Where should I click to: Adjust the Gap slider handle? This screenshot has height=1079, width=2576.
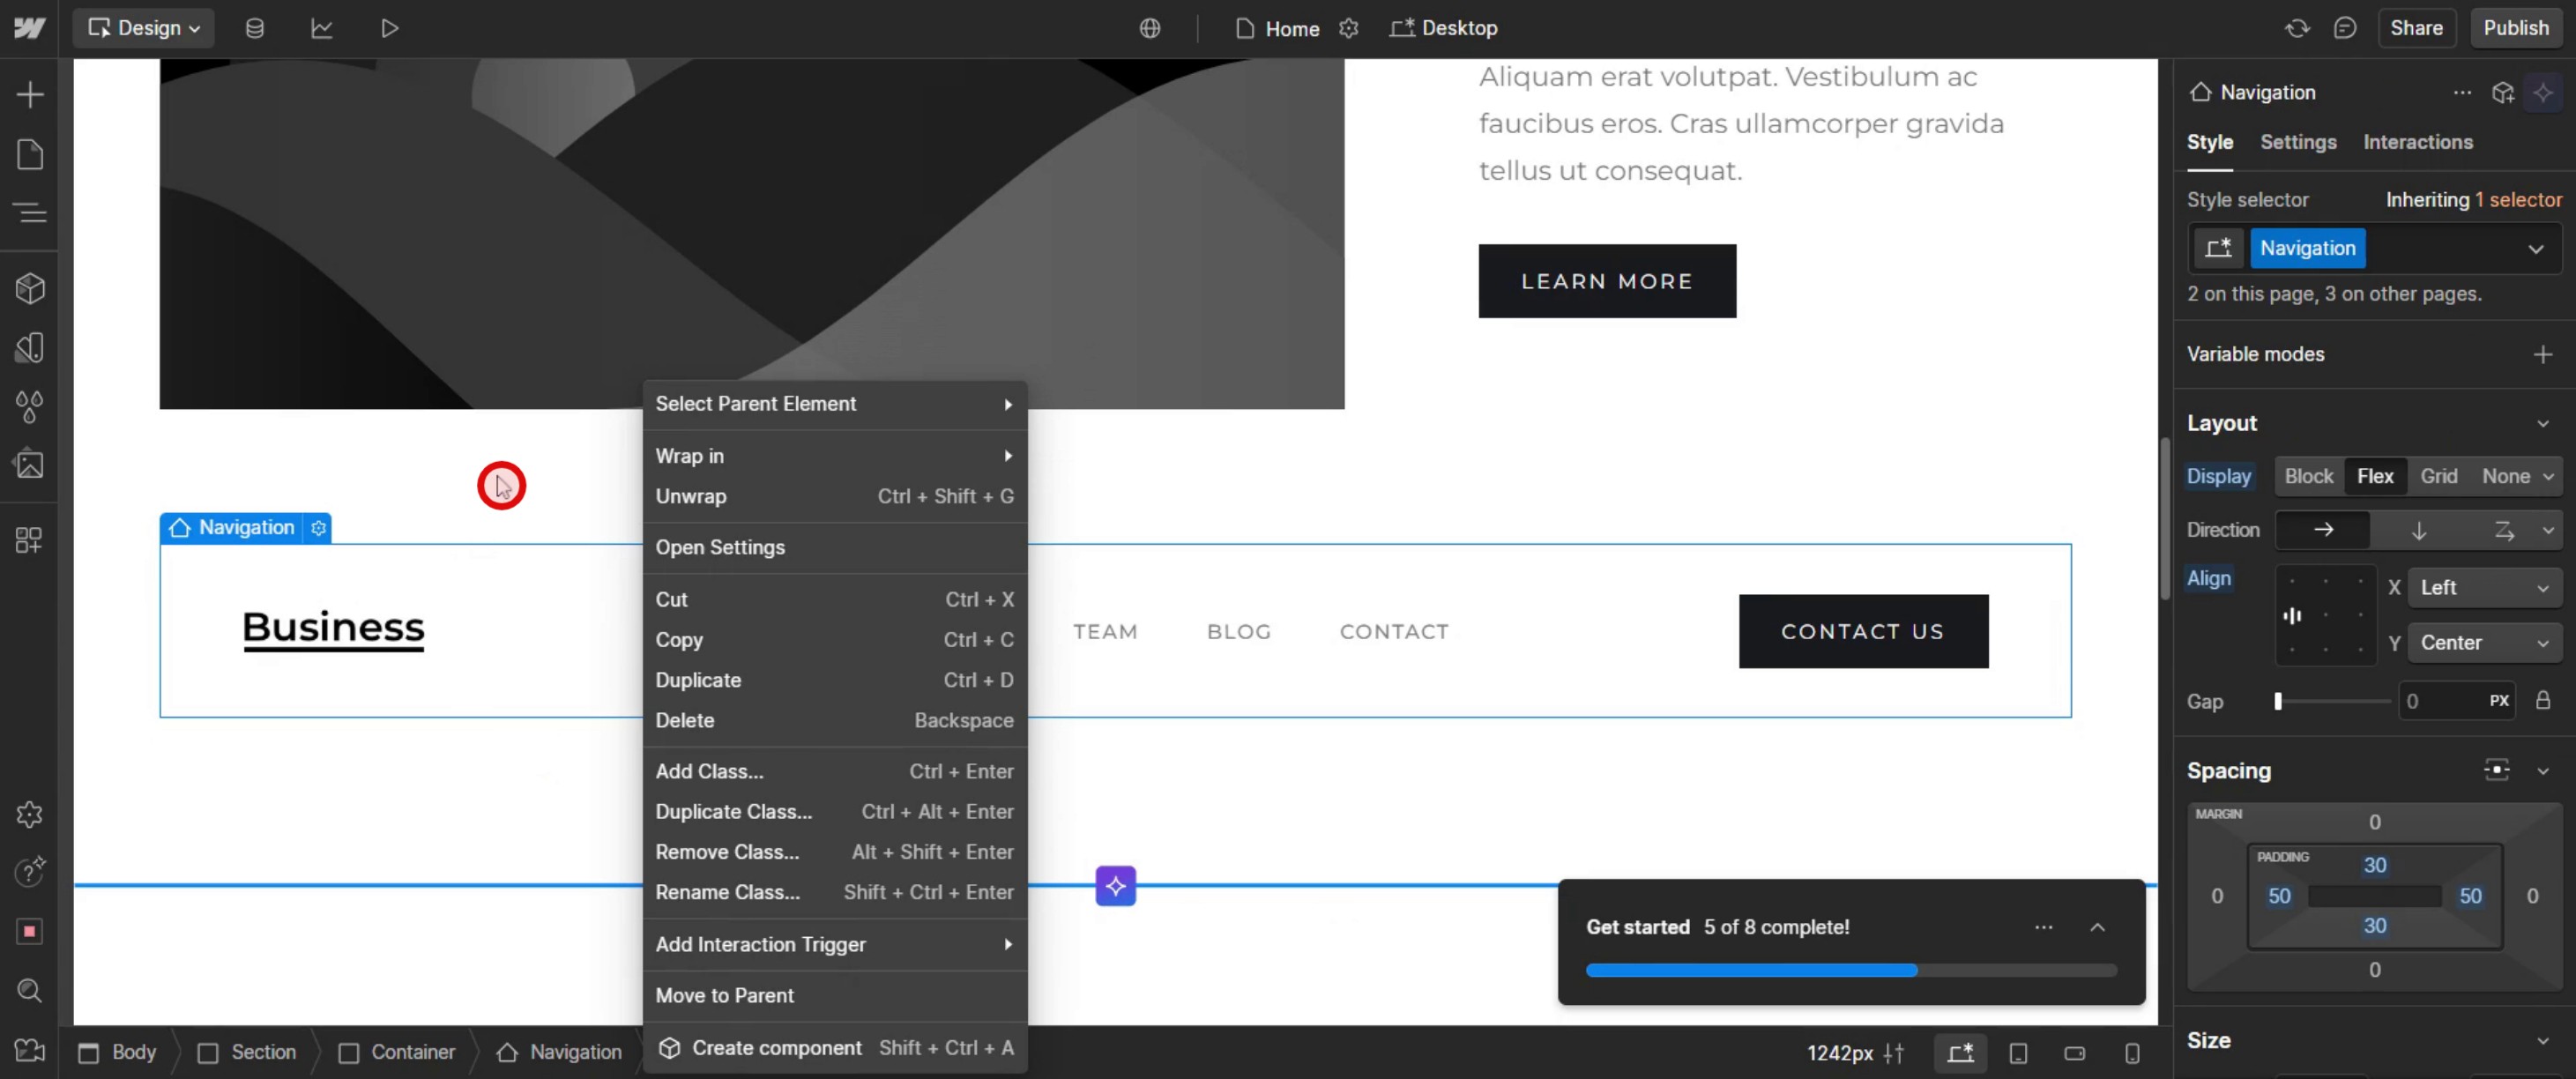tap(2278, 701)
